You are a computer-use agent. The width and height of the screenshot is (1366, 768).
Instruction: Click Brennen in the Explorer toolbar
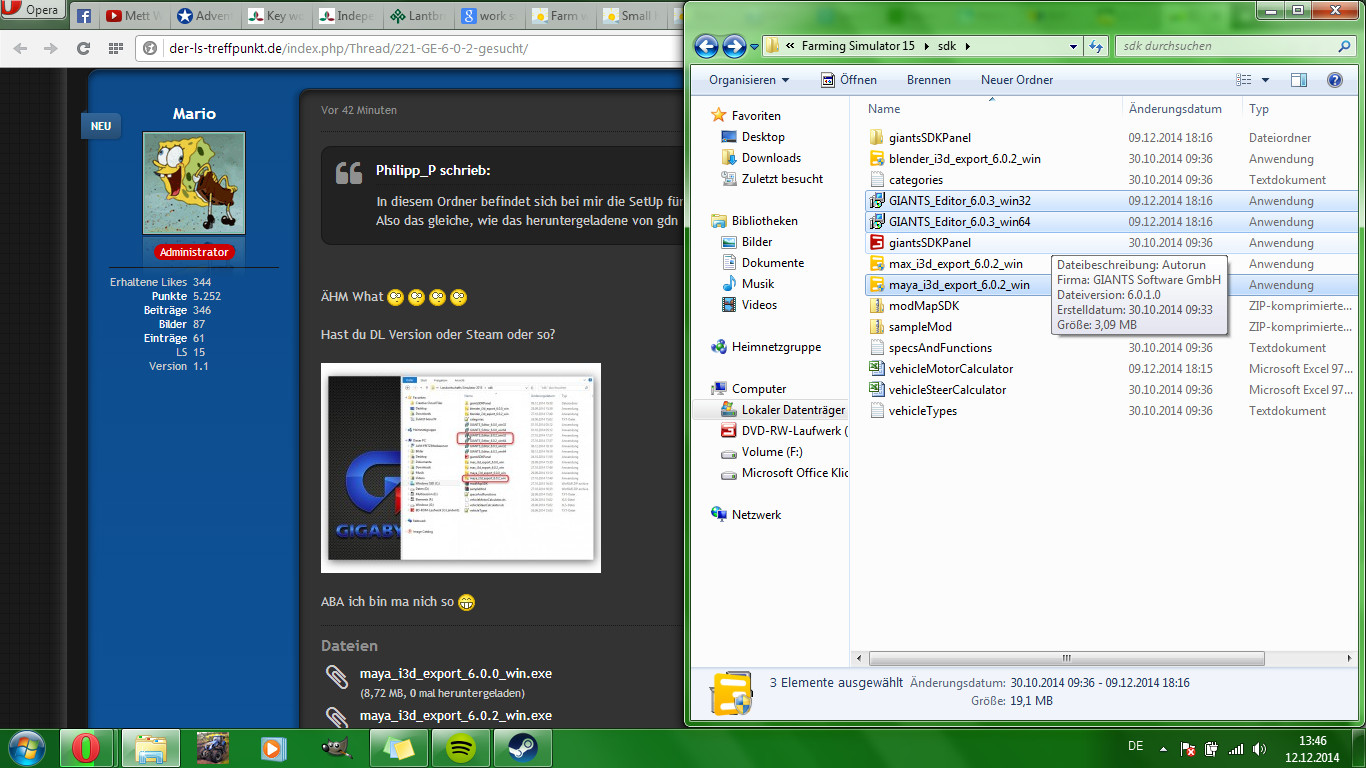click(929, 80)
